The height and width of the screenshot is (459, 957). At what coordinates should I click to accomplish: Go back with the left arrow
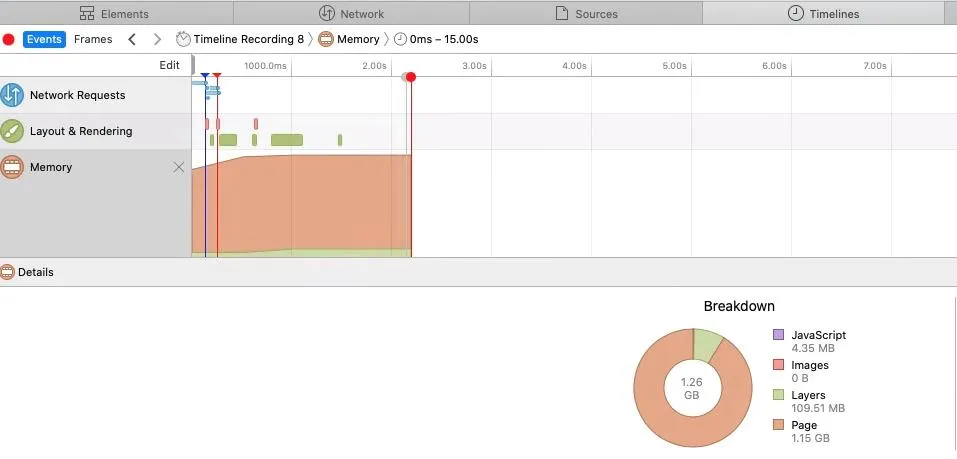[131, 40]
